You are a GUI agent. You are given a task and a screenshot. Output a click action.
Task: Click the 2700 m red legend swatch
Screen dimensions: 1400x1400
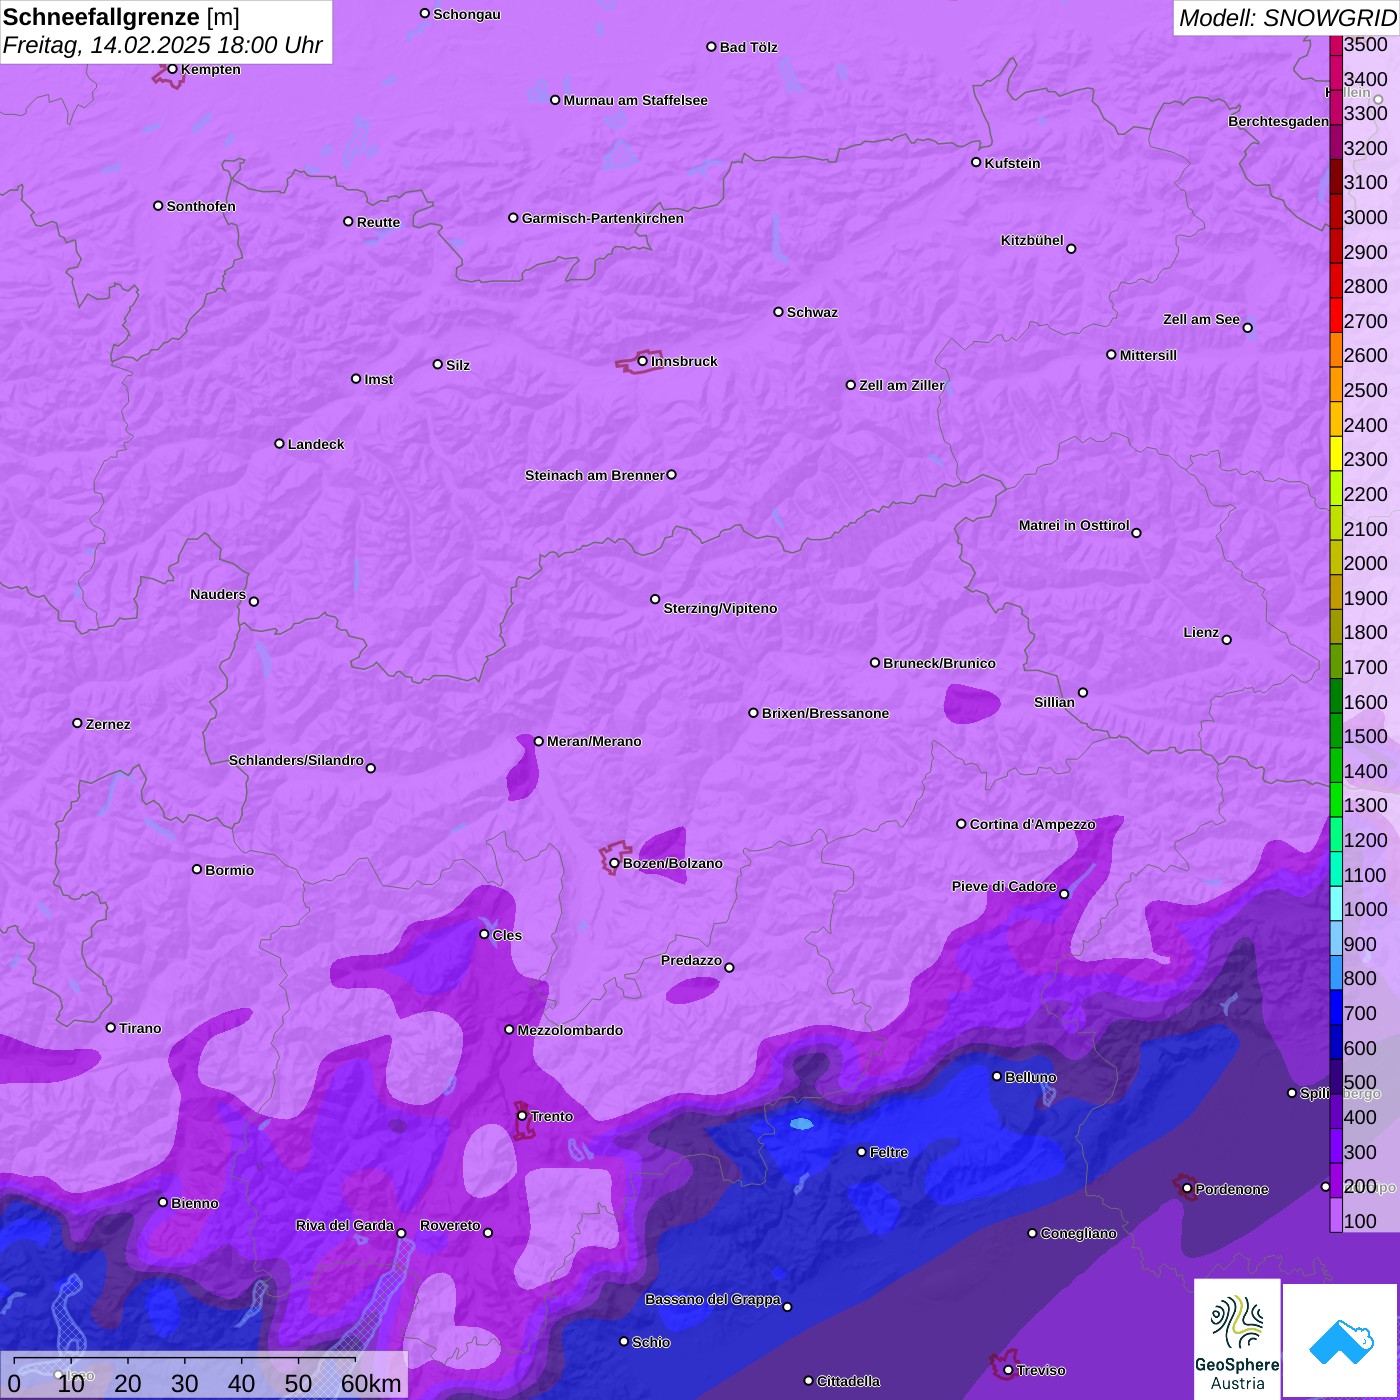1336,315
